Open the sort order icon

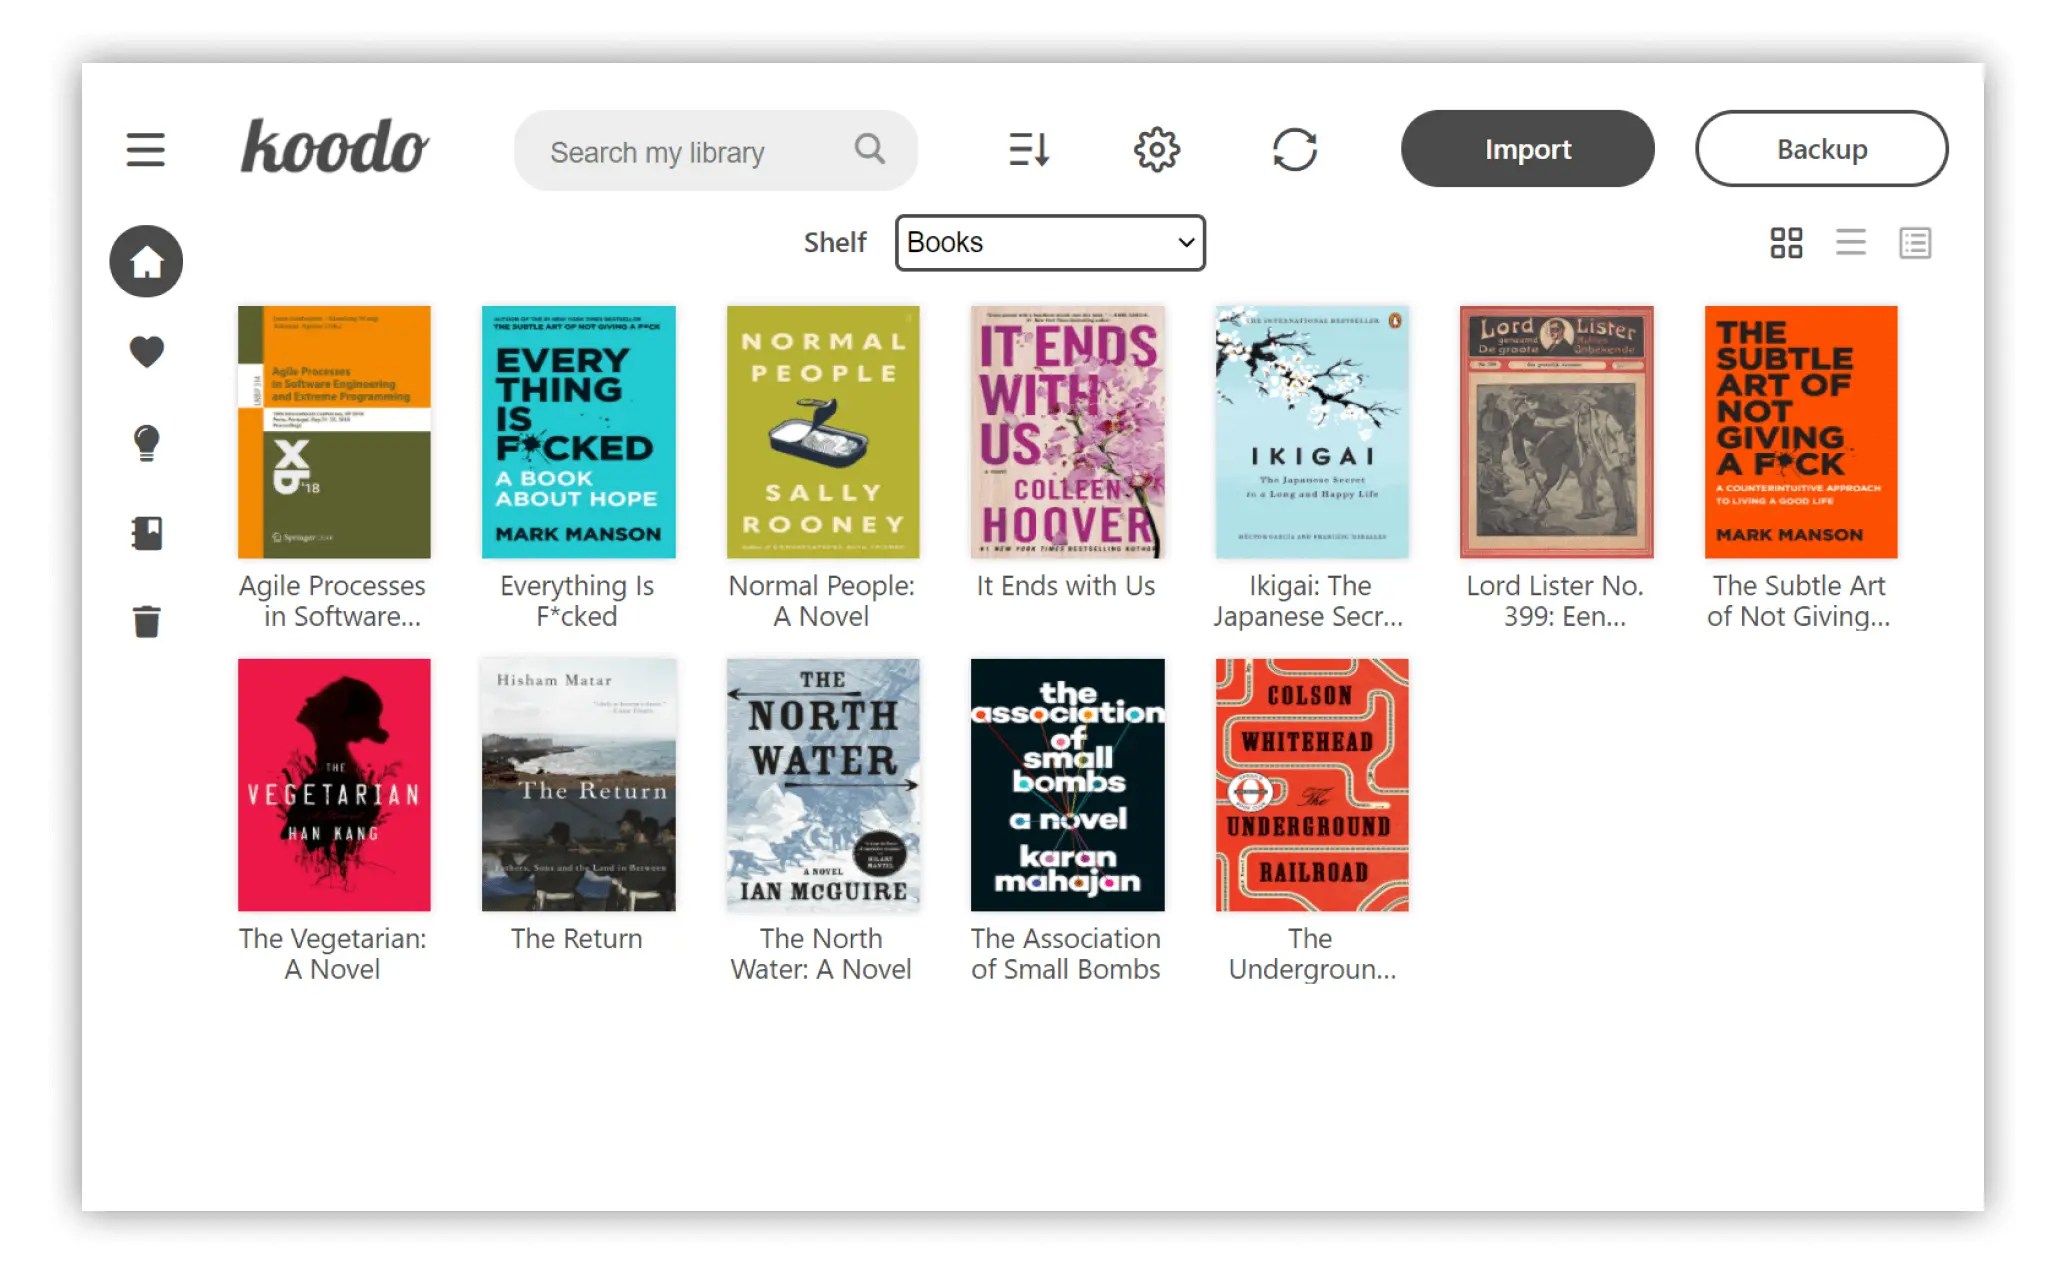pos(1029,149)
